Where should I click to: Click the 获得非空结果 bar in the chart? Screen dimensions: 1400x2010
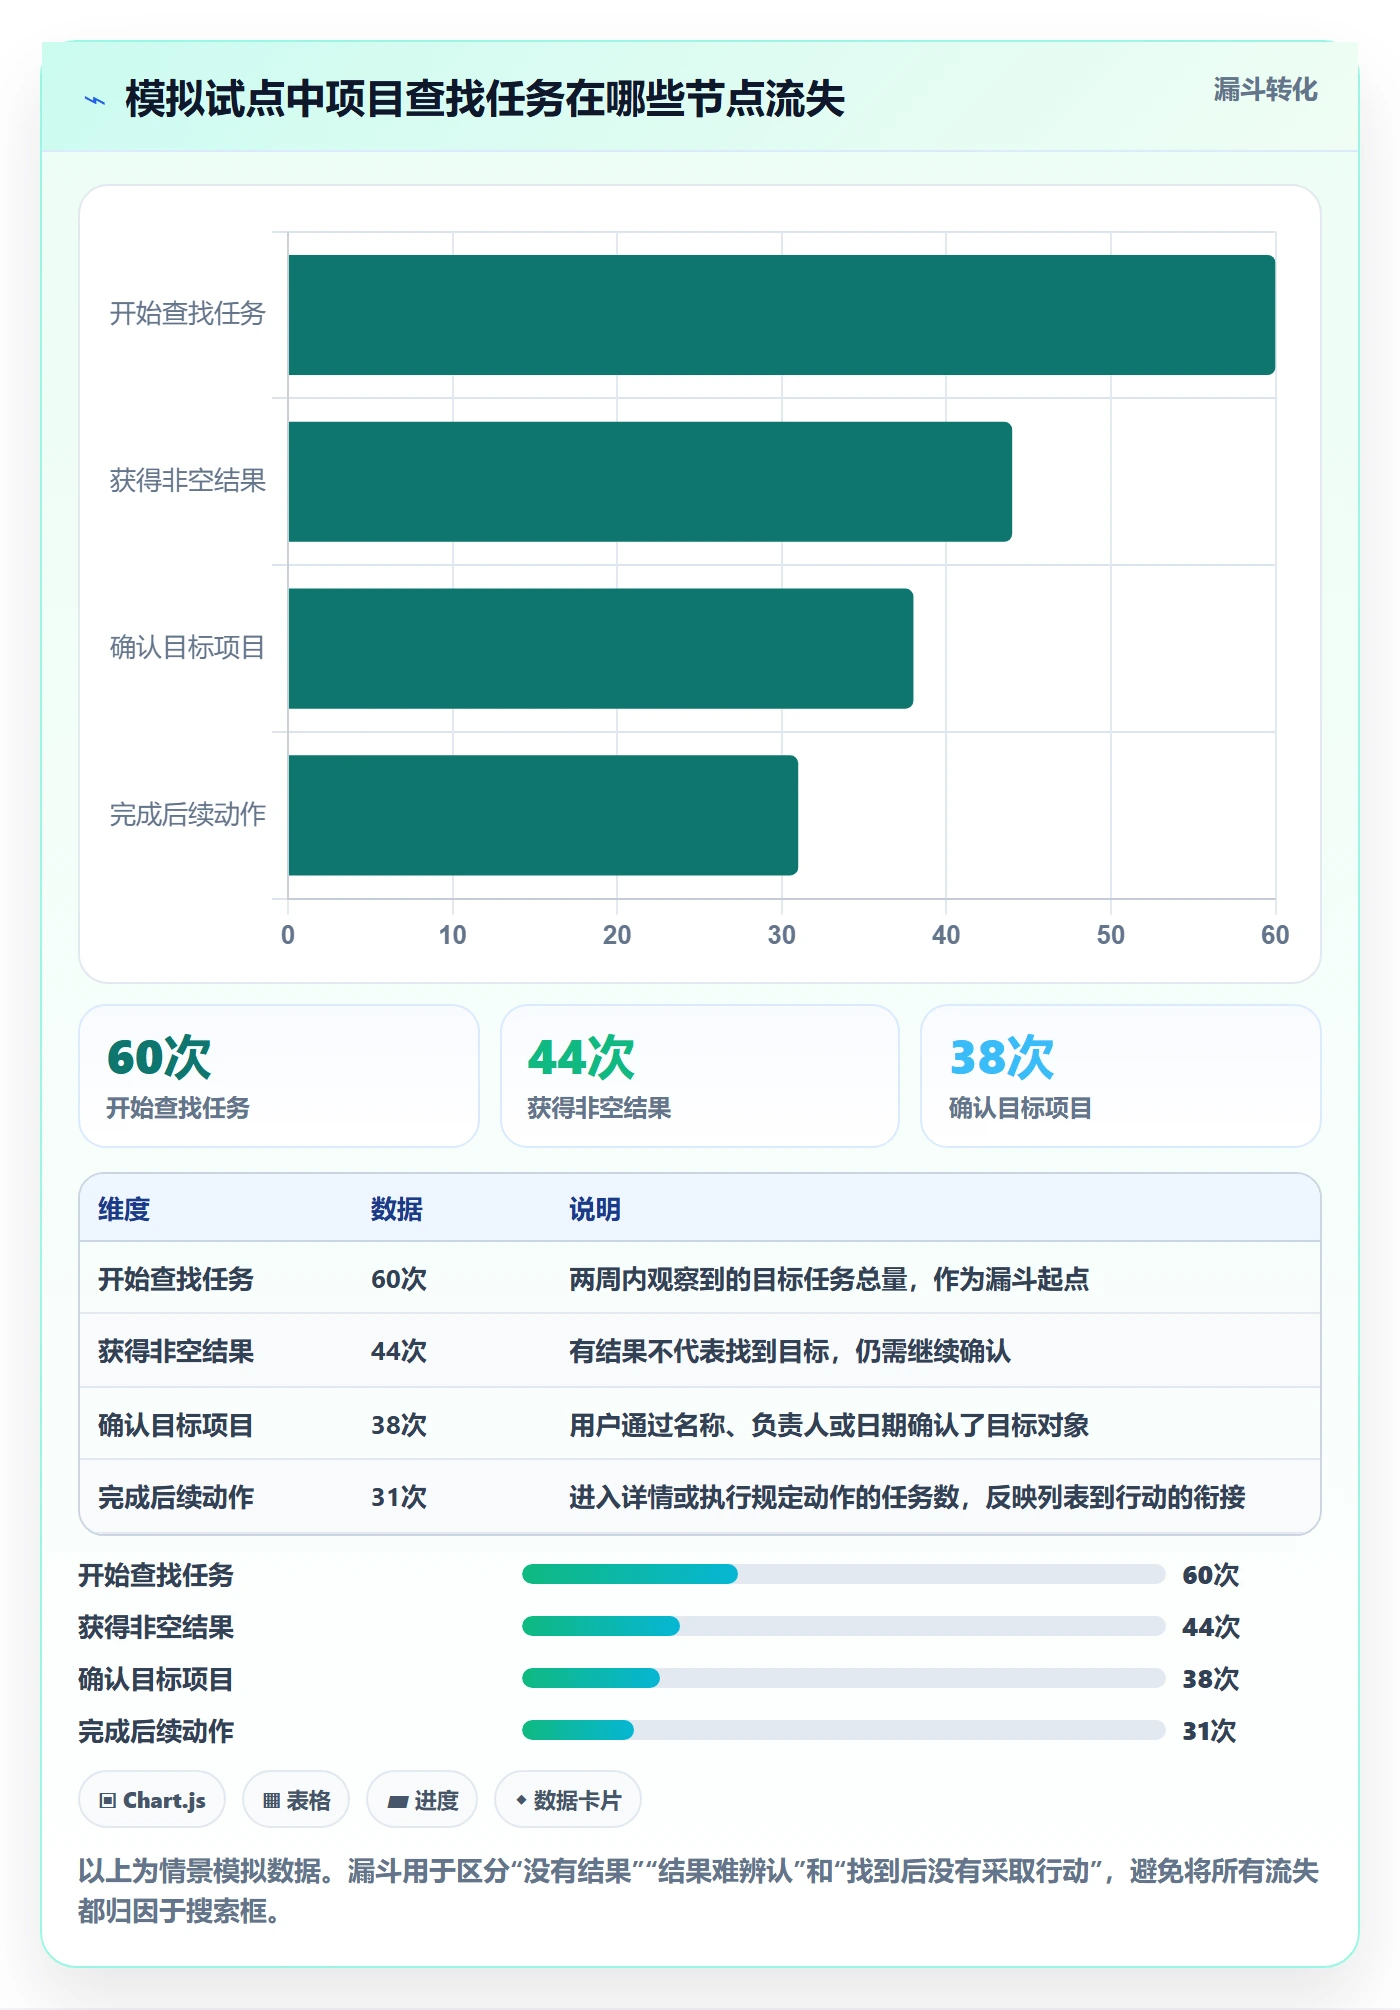pyautogui.click(x=650, y=482)
